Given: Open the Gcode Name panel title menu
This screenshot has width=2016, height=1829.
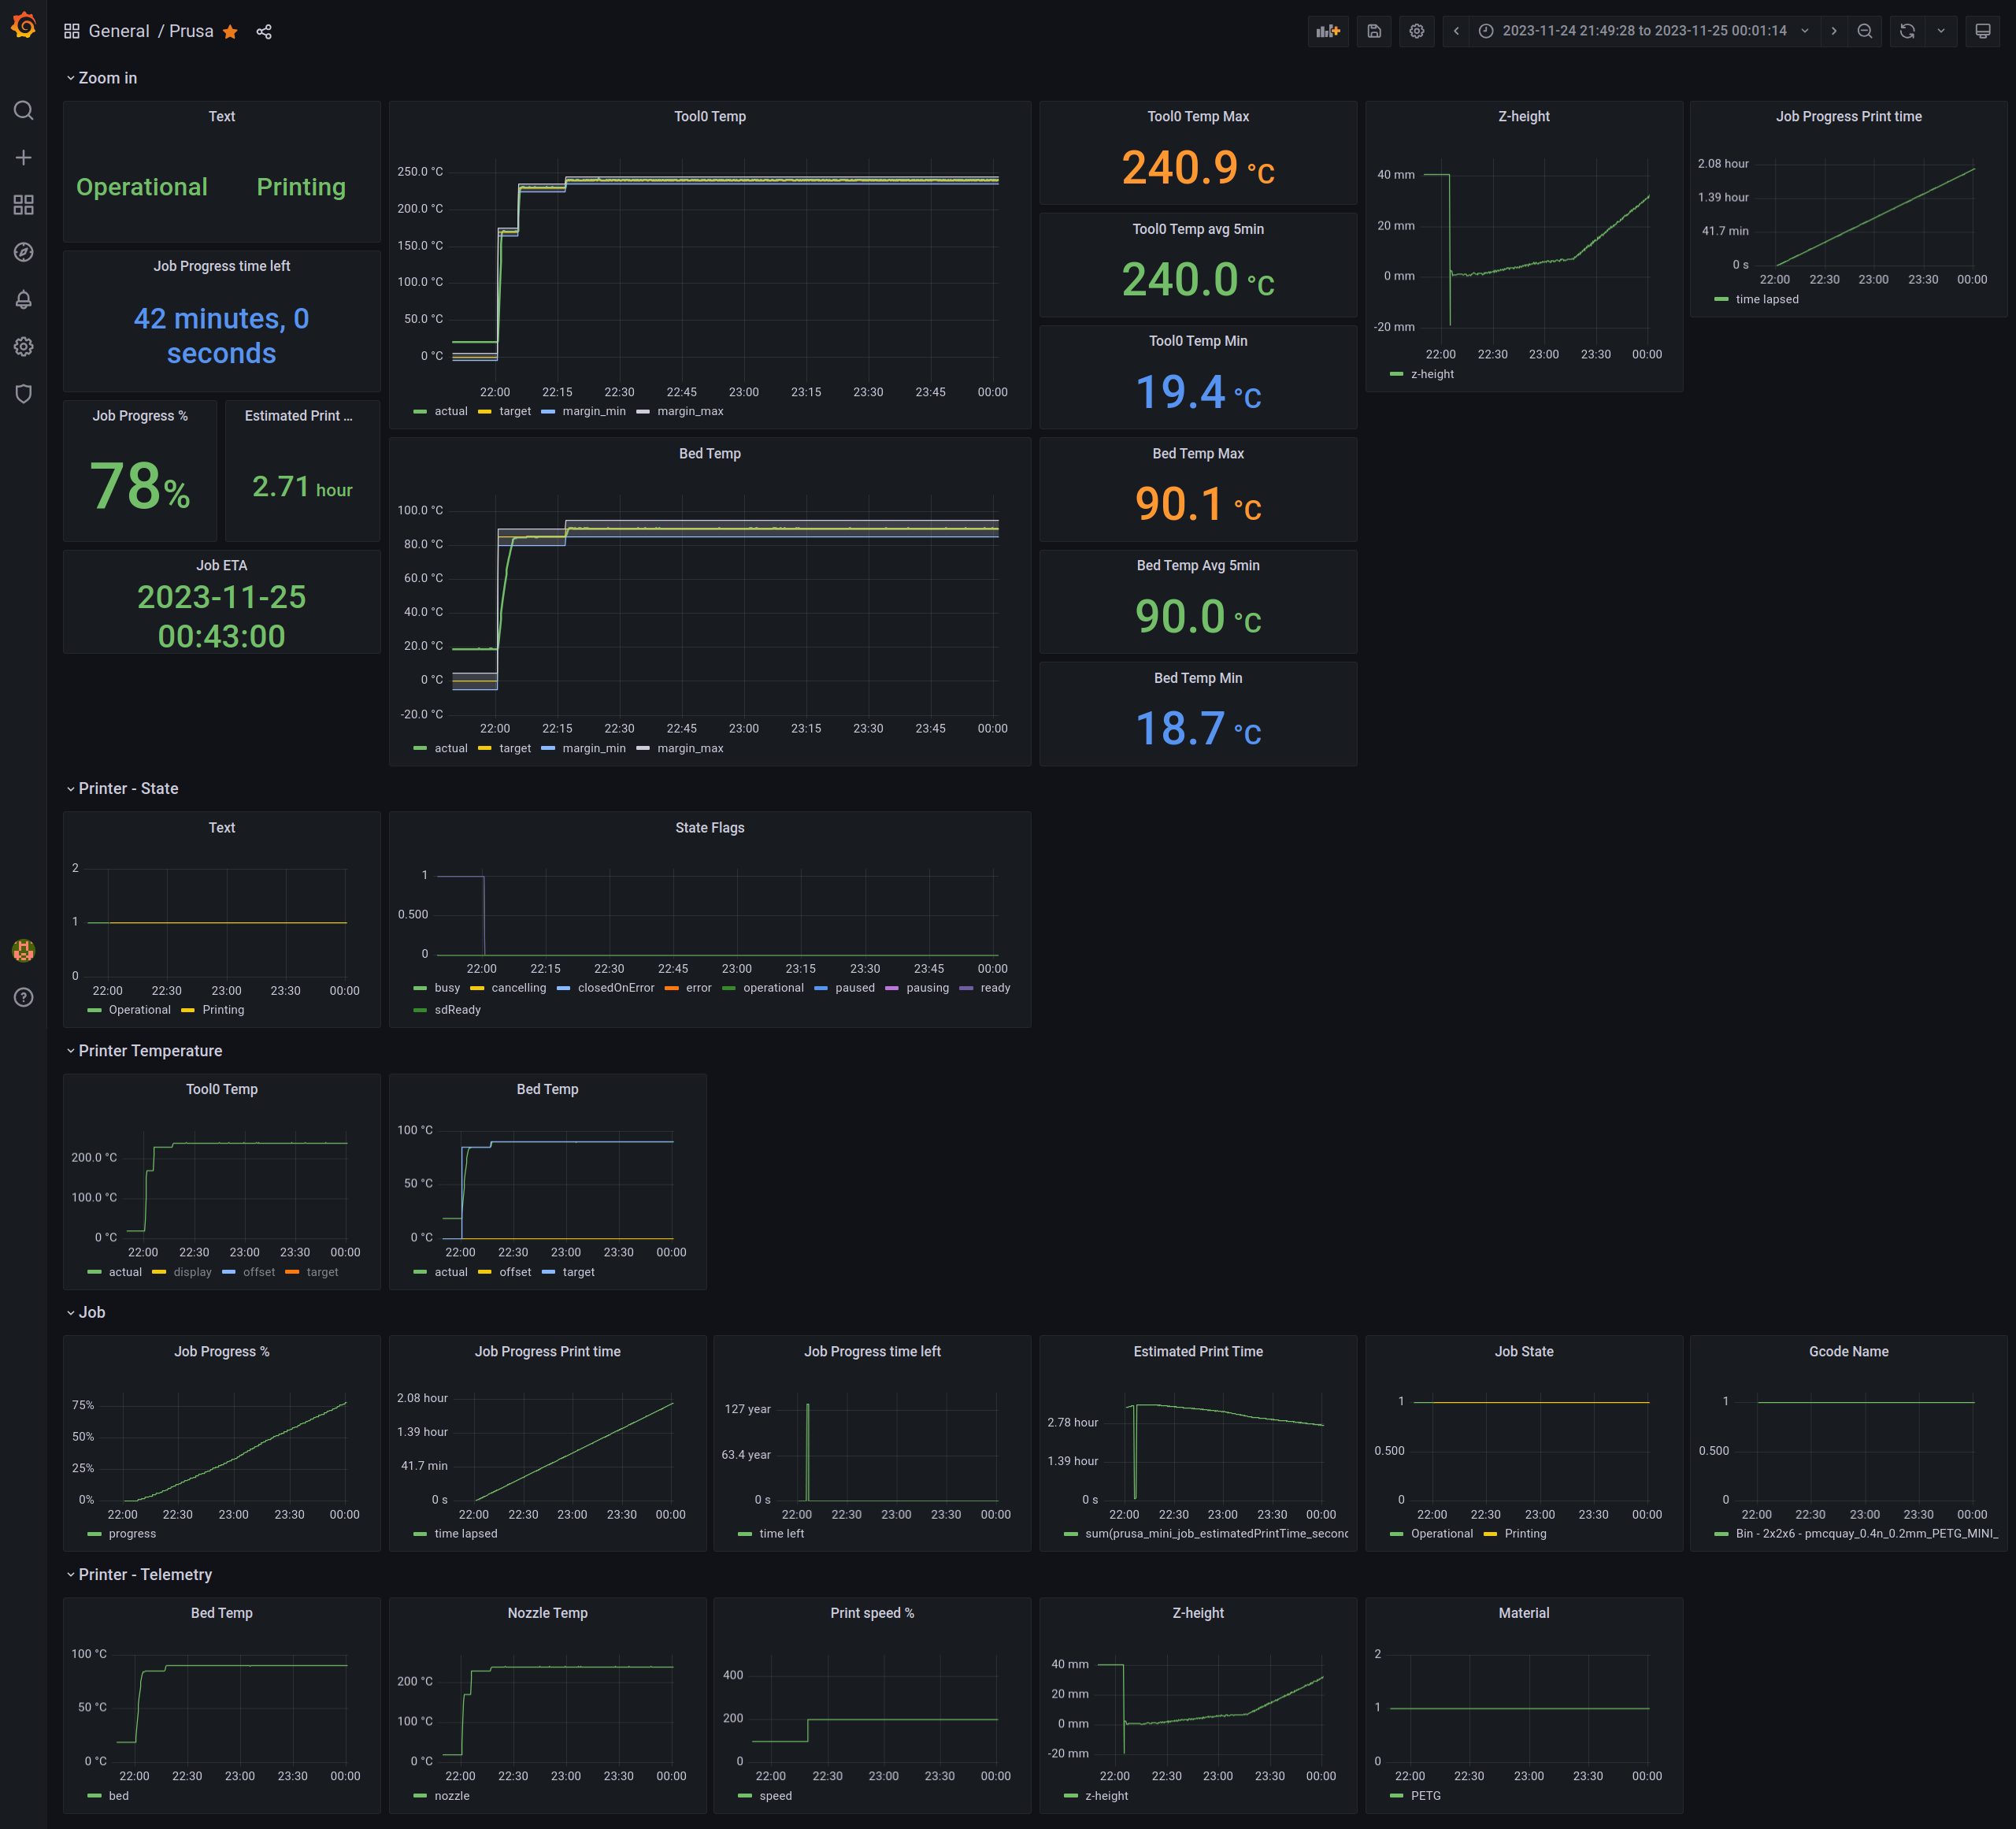Looking at the screenshot, I should pos(1848,1352).
